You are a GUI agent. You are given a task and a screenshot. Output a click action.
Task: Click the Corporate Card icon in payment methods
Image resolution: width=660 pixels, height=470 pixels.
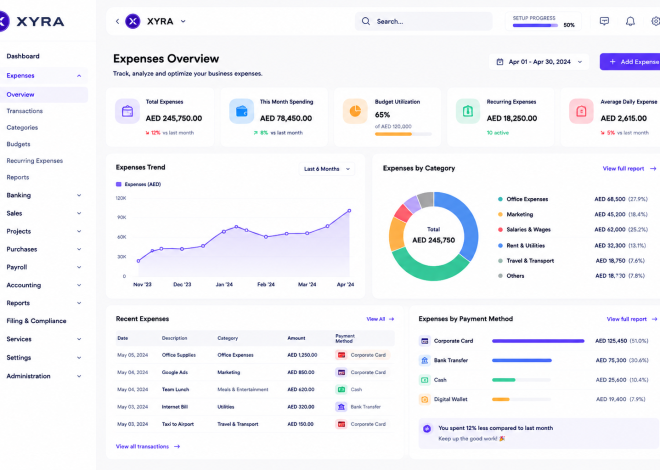(x=425, y=341)
